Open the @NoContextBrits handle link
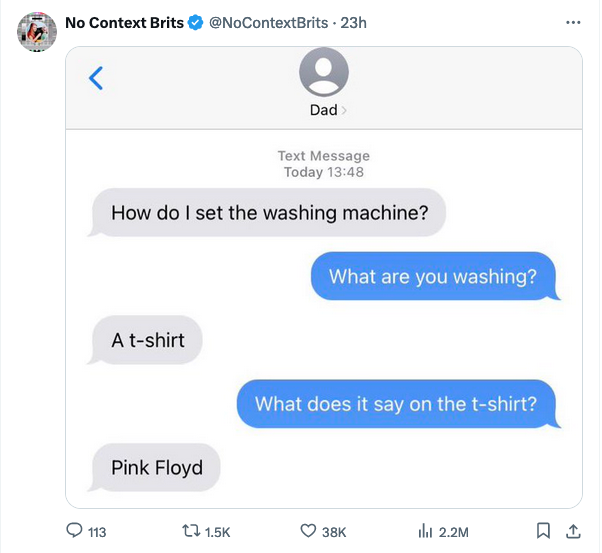602x553 pixels. tap(267, 22)
